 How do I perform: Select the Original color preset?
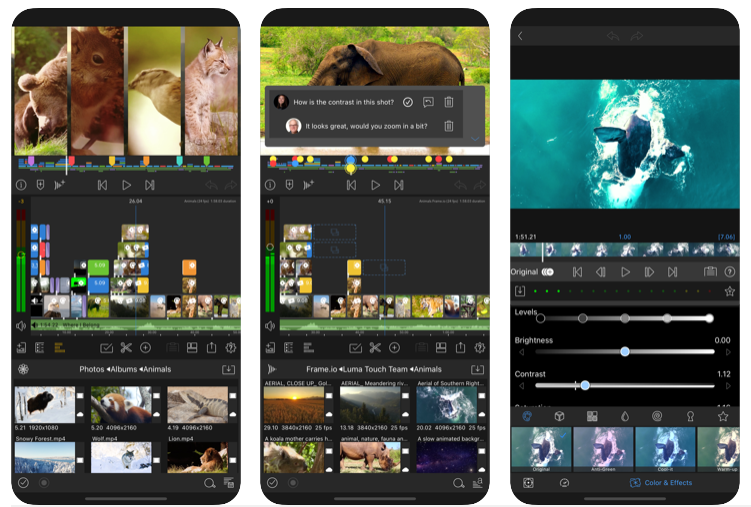point(541,449)
